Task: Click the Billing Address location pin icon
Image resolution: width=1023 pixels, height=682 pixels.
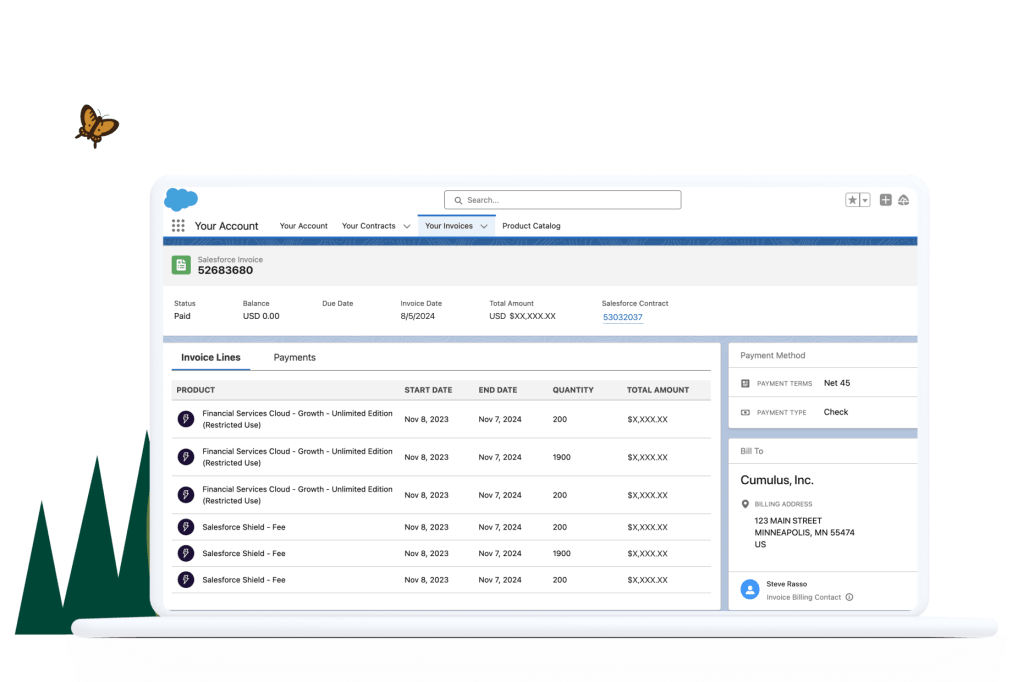Action: pyautogui.click(x=745, y=504)
